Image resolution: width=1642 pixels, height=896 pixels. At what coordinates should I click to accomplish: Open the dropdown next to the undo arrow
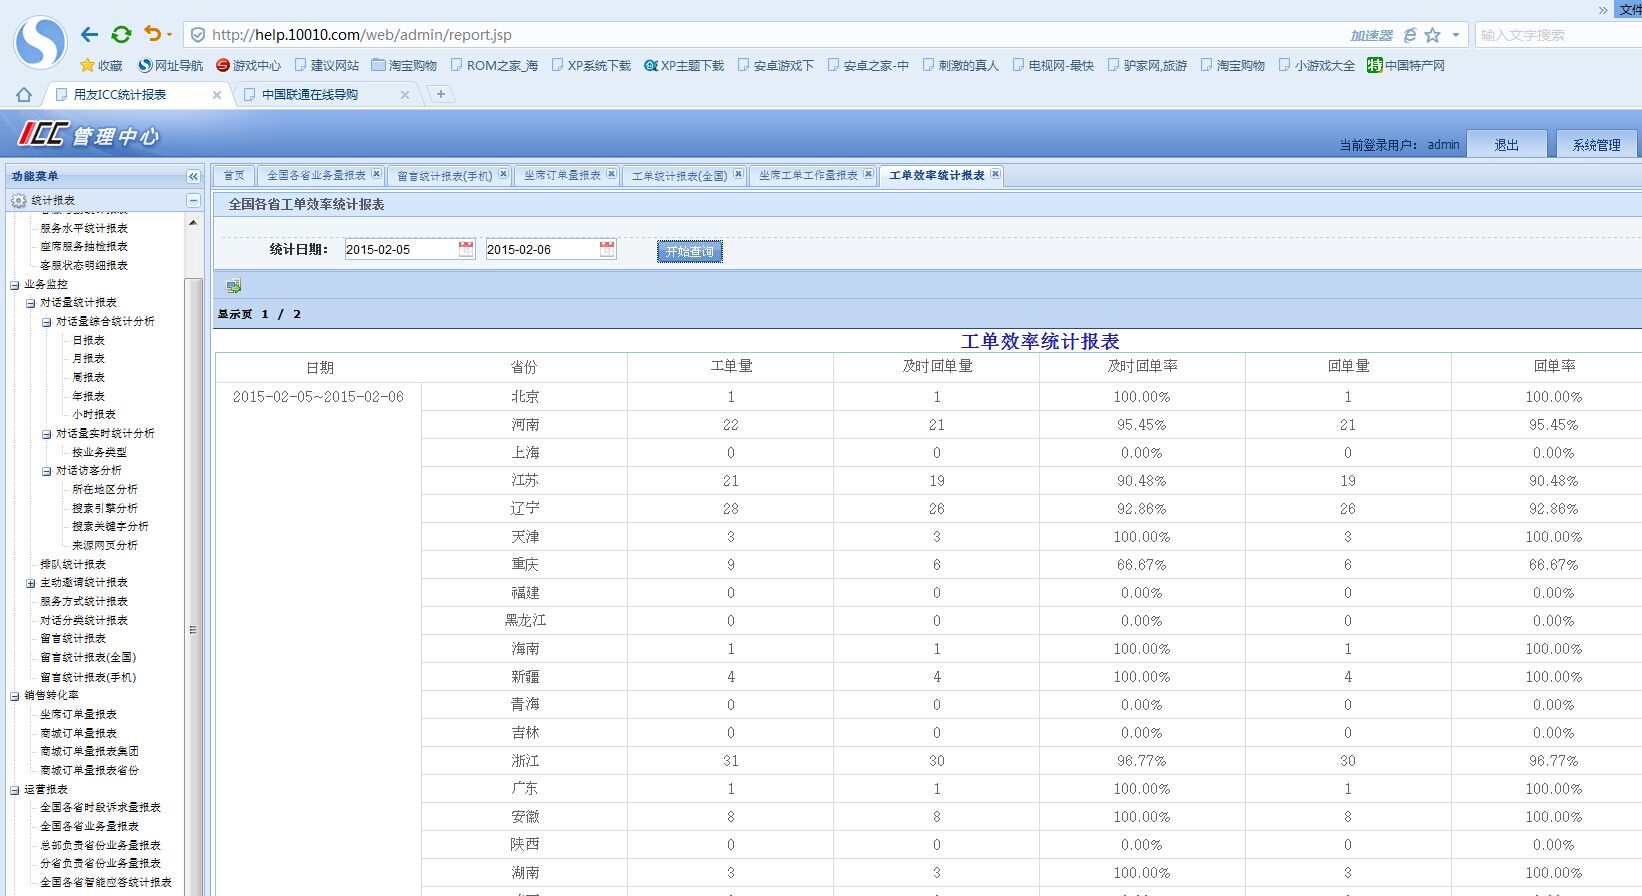coord(169,35)
